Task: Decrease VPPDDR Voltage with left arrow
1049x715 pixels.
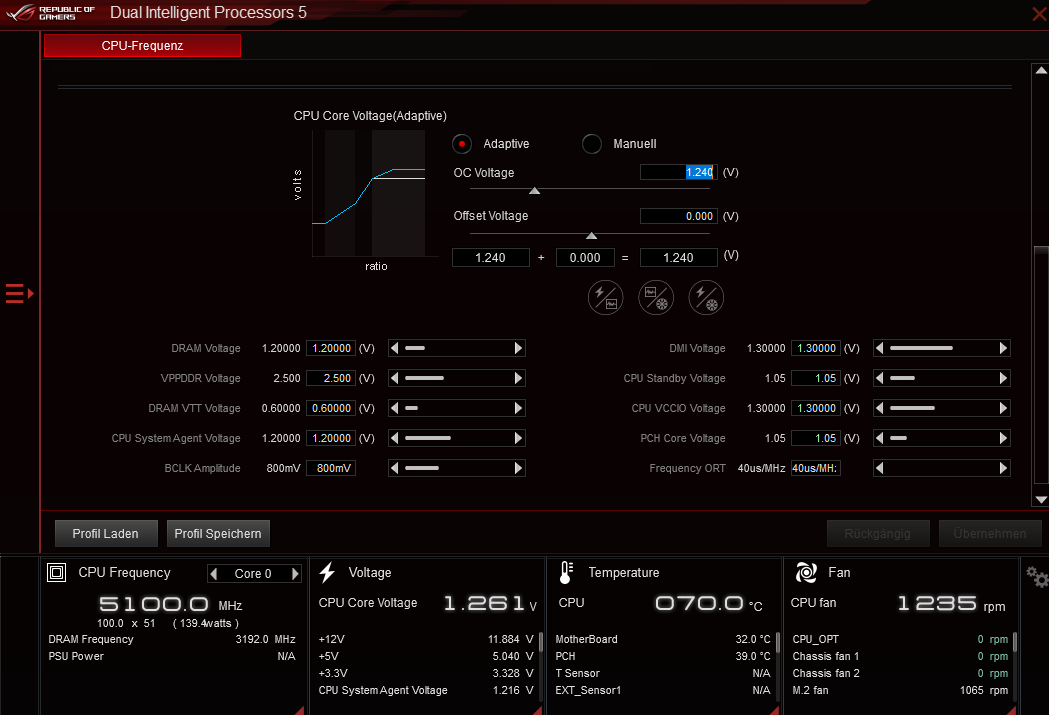Action: [x=395, y=379]
